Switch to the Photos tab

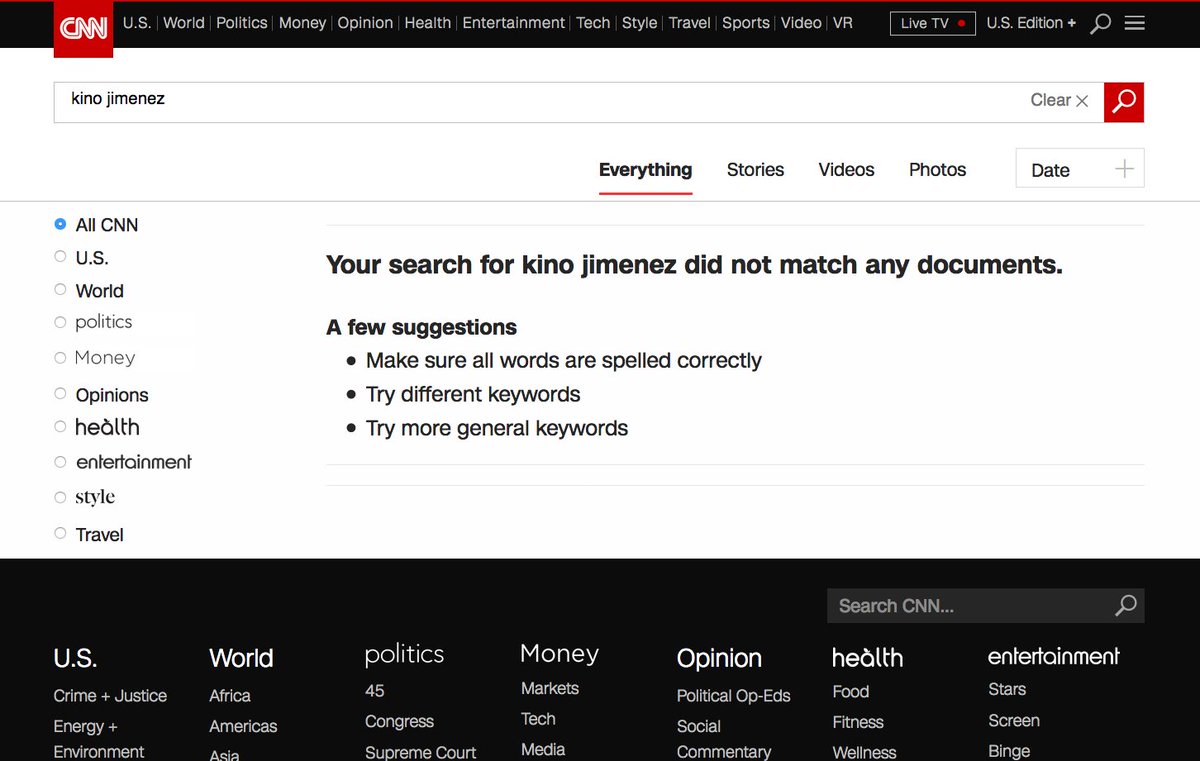point(937,170)
